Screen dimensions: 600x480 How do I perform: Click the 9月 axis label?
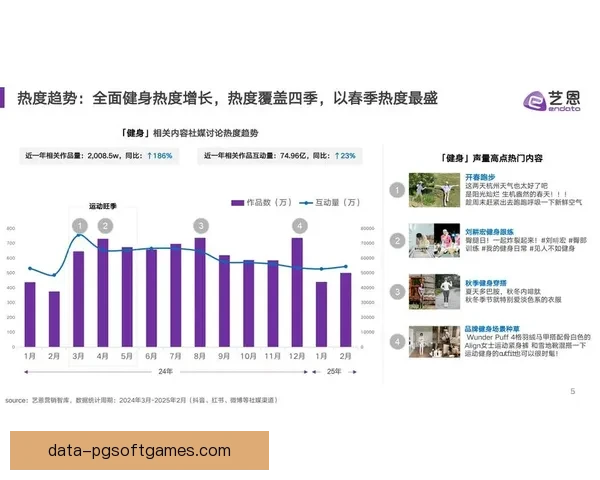pos(224,356)
